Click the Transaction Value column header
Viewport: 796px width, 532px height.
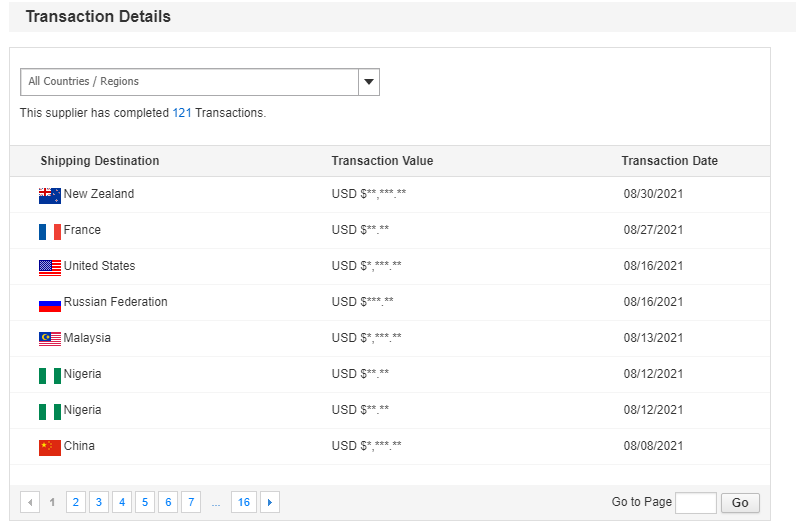point(382,161)
